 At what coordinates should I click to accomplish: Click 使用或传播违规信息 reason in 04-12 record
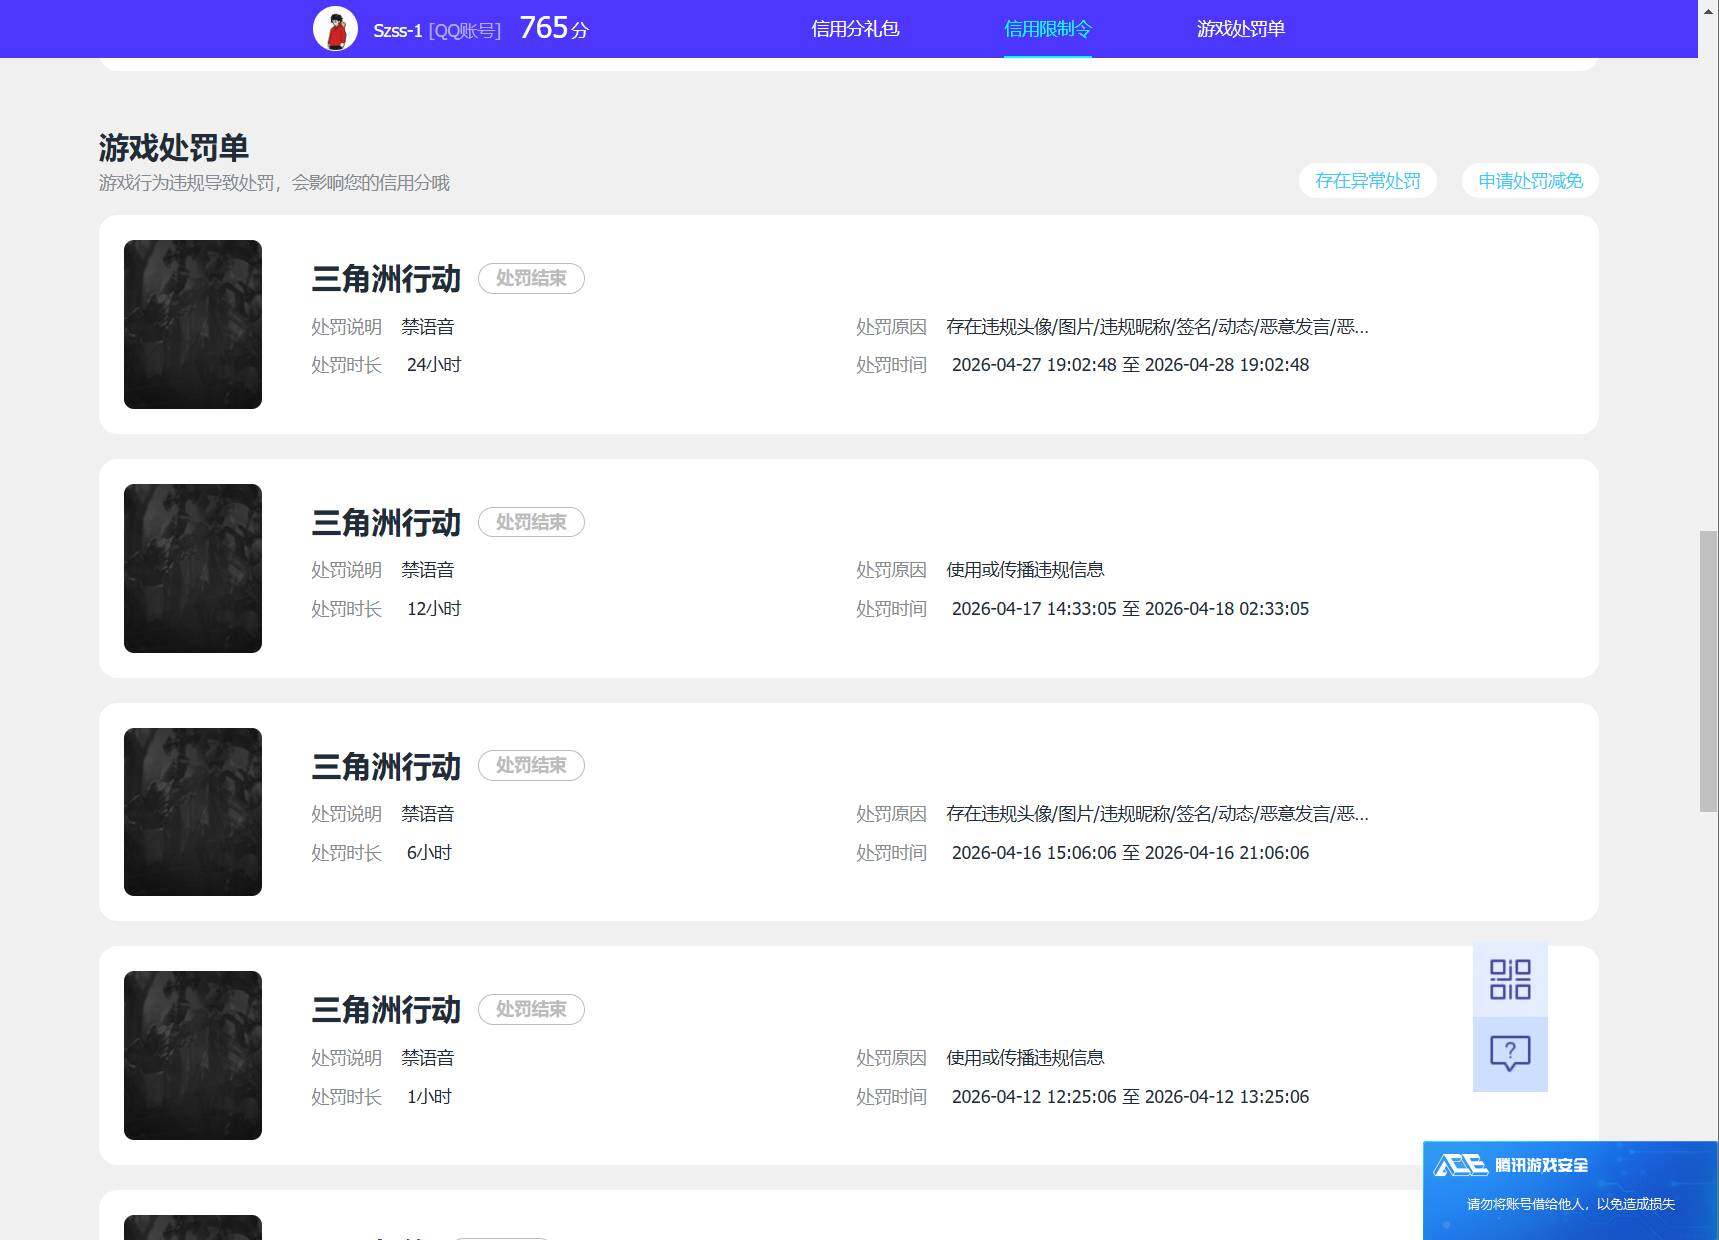point(1025,1058)
